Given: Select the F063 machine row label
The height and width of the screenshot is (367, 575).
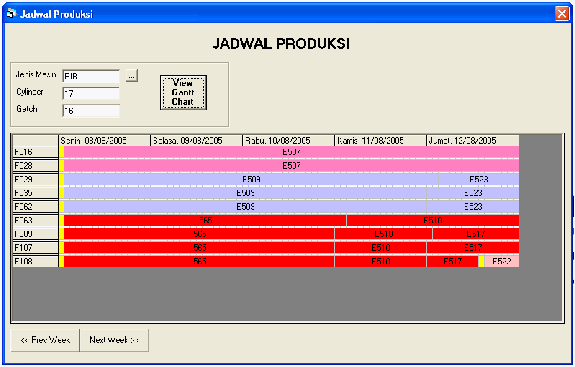Looking at the screenshot, I should pyautogui.click(x=35, y=220).
